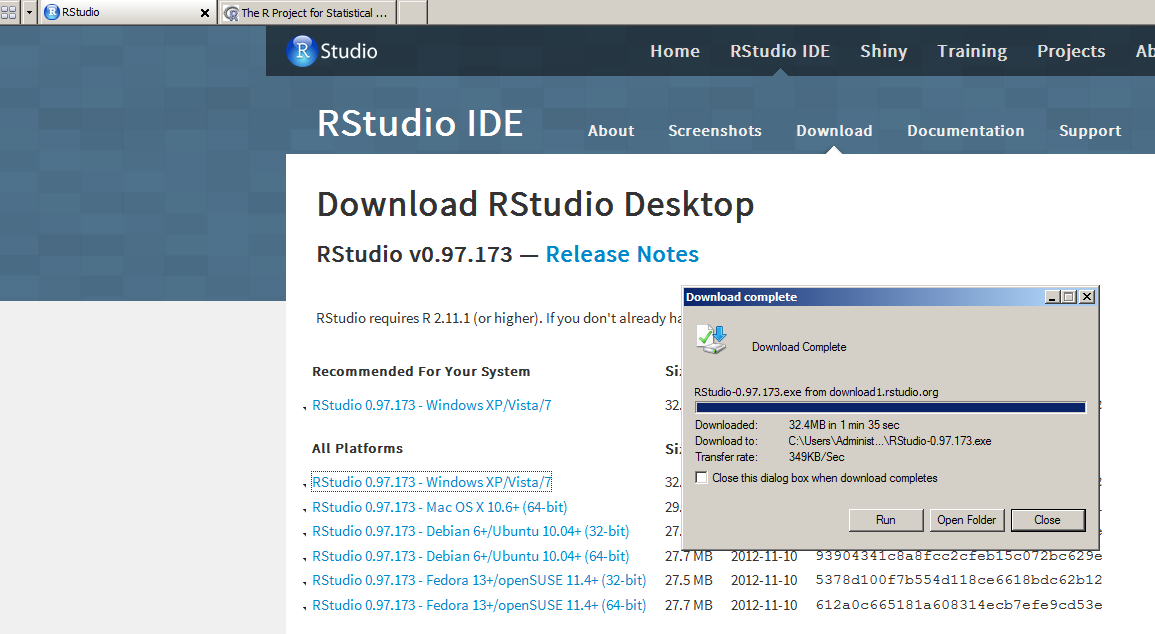Click All Platforms Windows XP/Vista/7 link

tap(431, 482)
